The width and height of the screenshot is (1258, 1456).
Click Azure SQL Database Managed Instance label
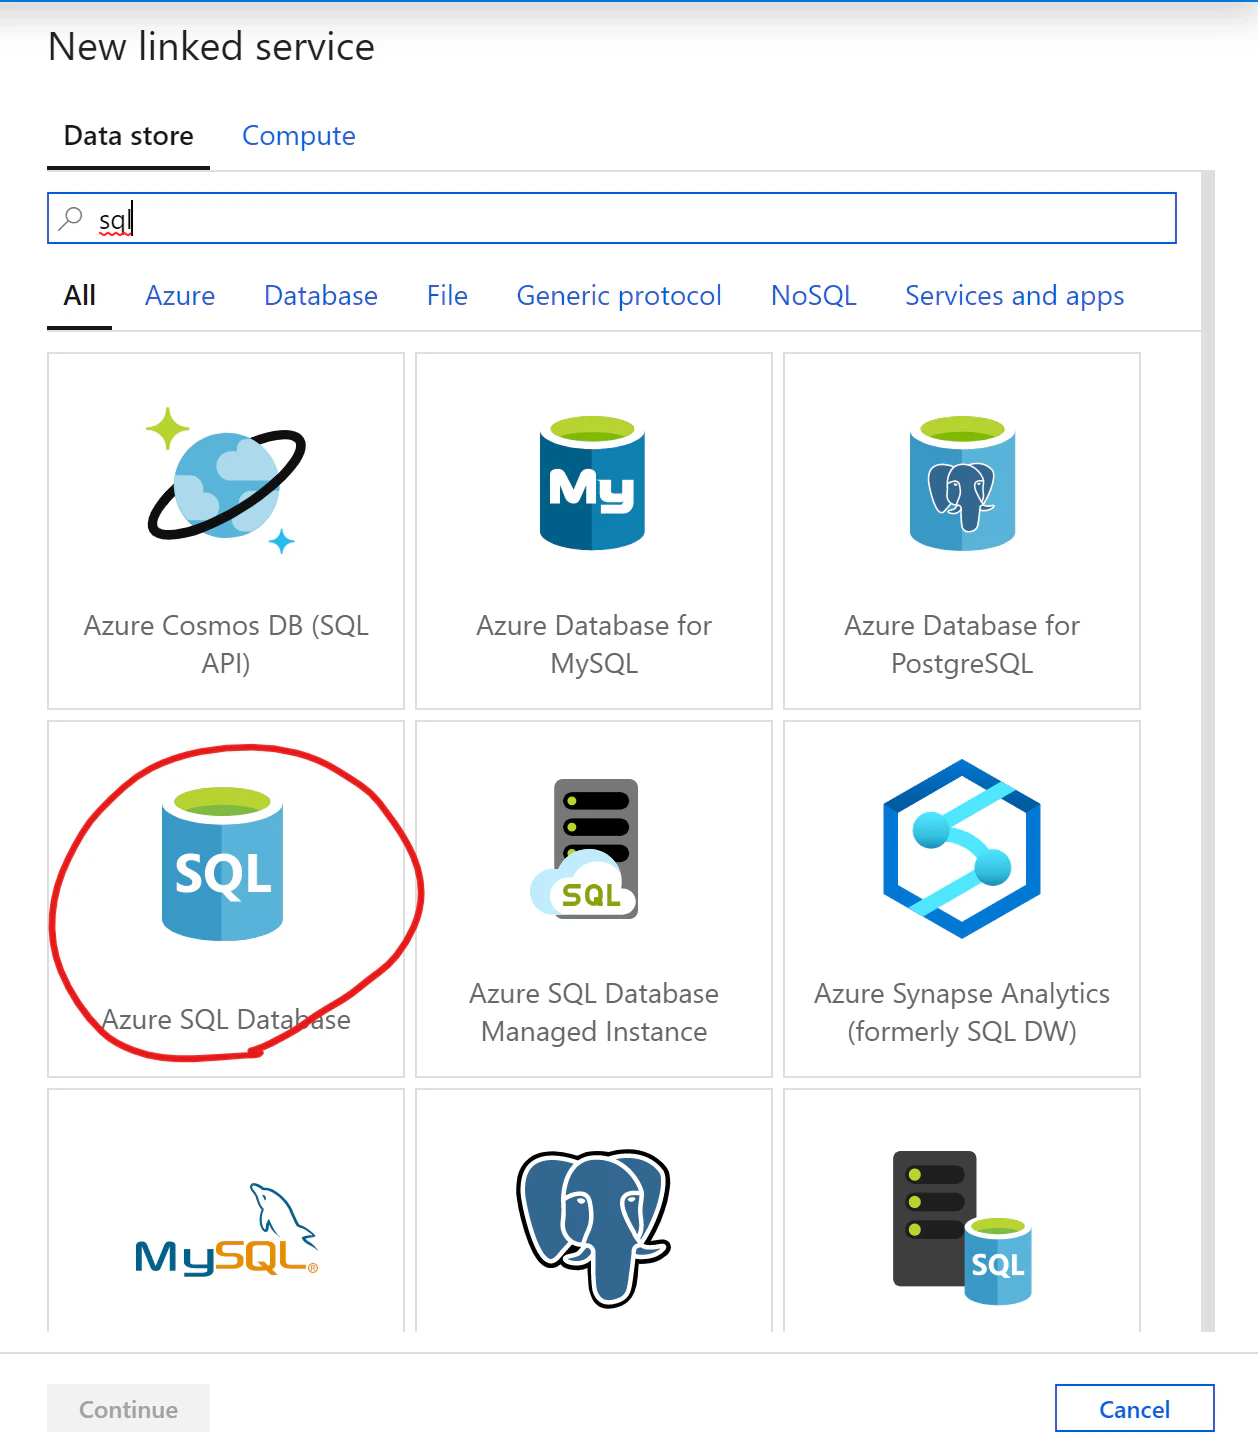pos(594,1012)
